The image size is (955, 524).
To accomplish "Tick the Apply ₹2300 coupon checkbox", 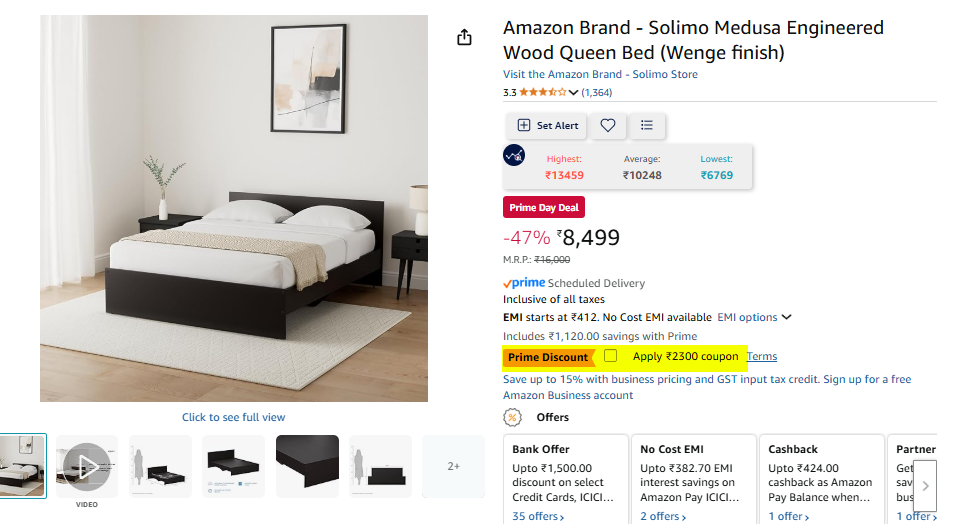I will pos(611,356).
